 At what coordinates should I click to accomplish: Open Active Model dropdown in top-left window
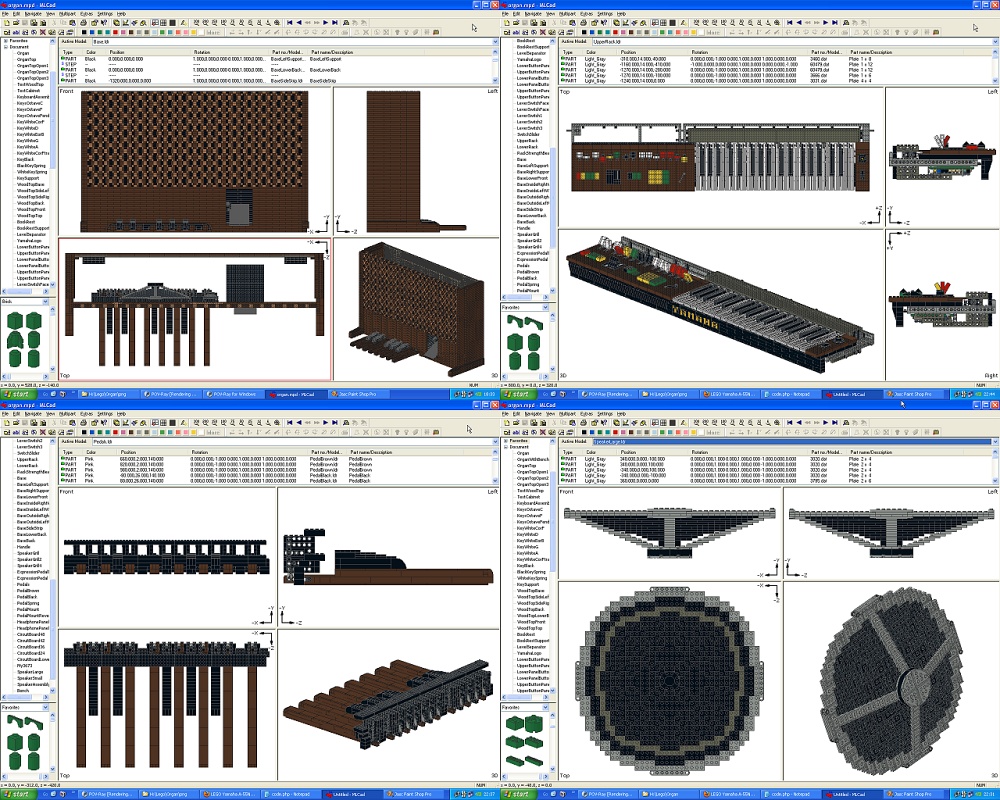coord(495,41)
